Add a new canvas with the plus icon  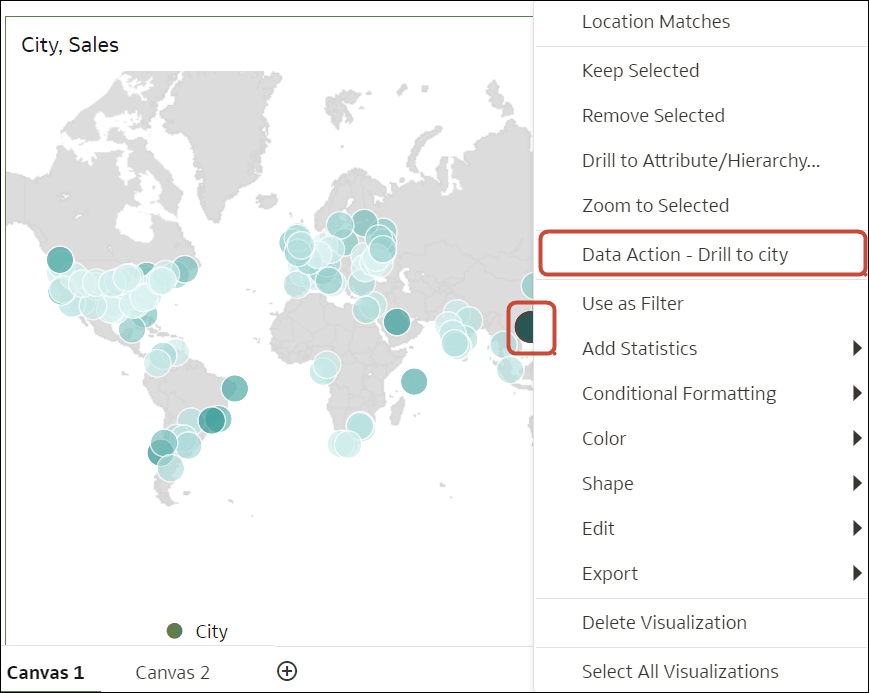click(x=287, y=671)
